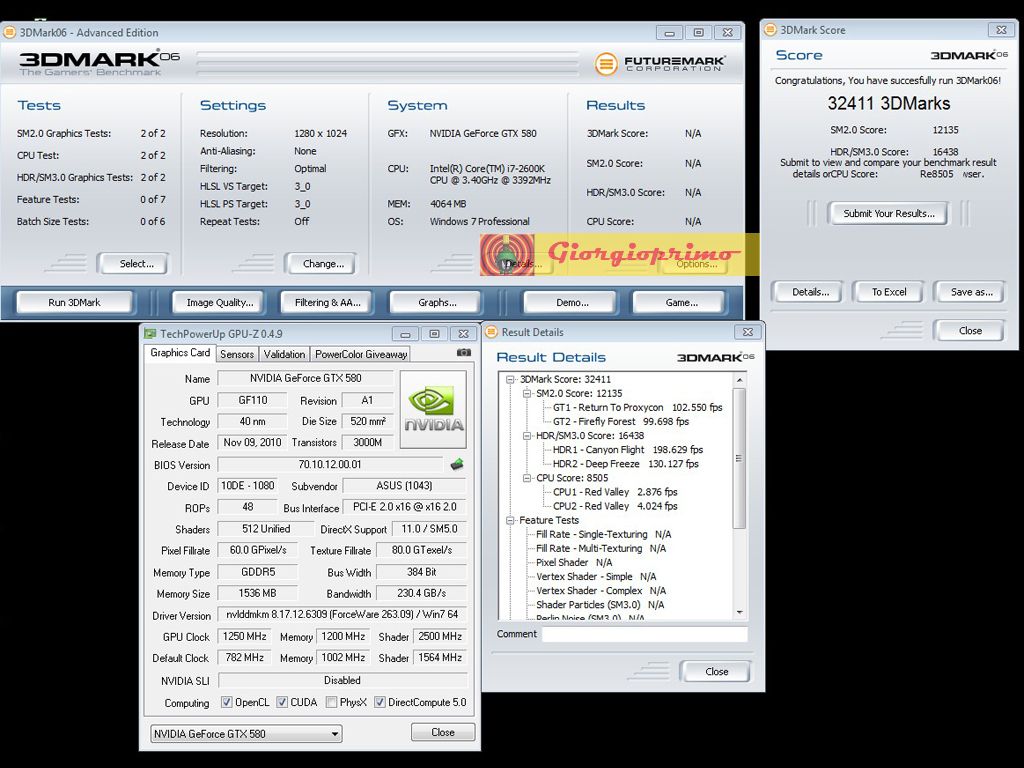Select Shader Particles (SM3.0) row

coord(600,605)
